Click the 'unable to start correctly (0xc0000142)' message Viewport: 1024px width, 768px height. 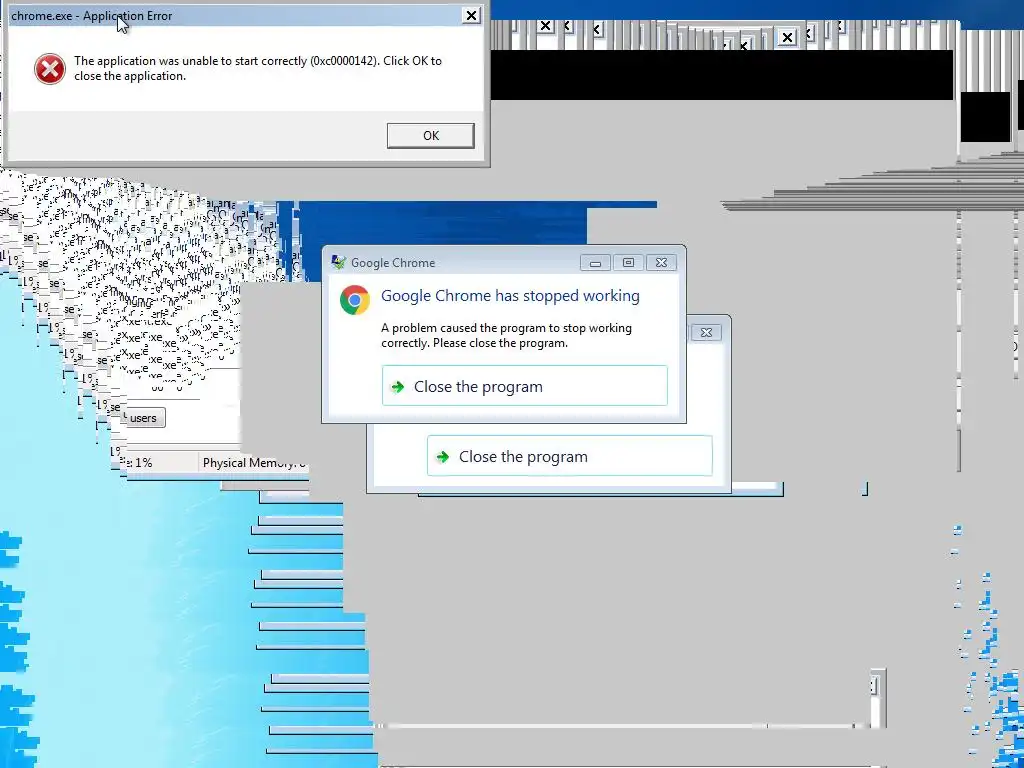[257, 68]
